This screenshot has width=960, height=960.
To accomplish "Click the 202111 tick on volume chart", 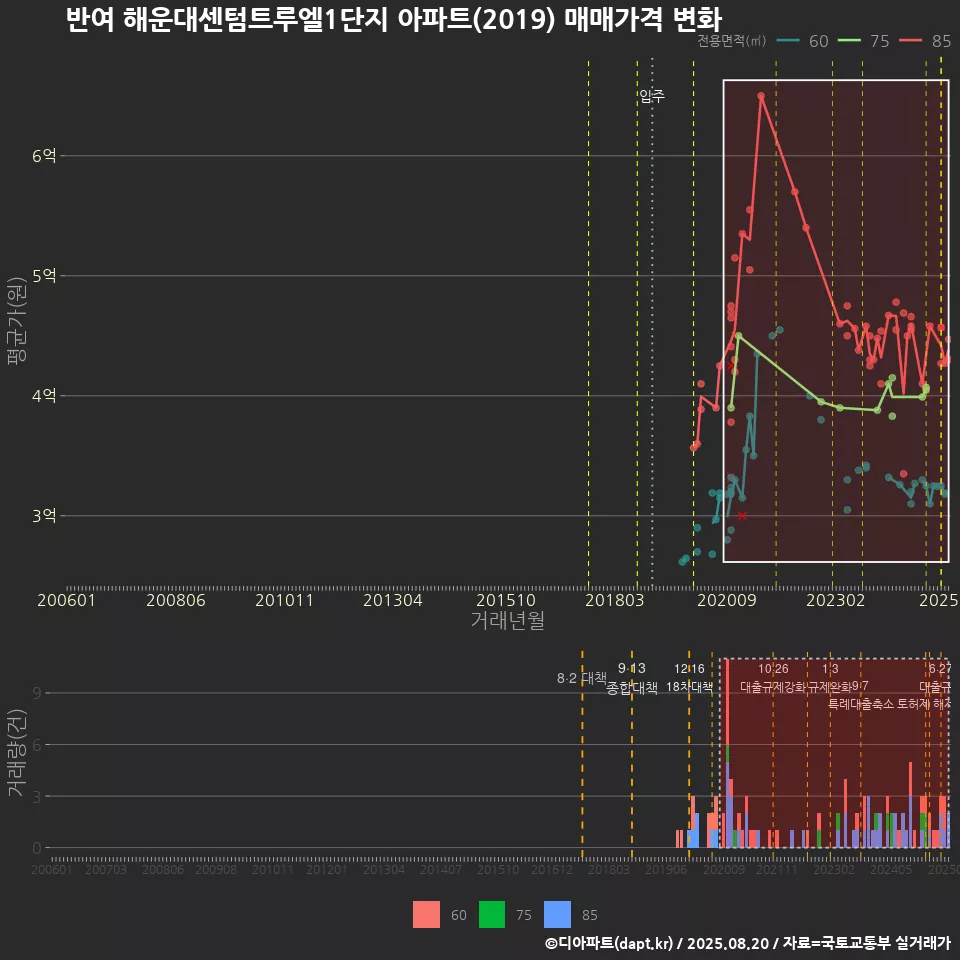I will coord(776,869).
